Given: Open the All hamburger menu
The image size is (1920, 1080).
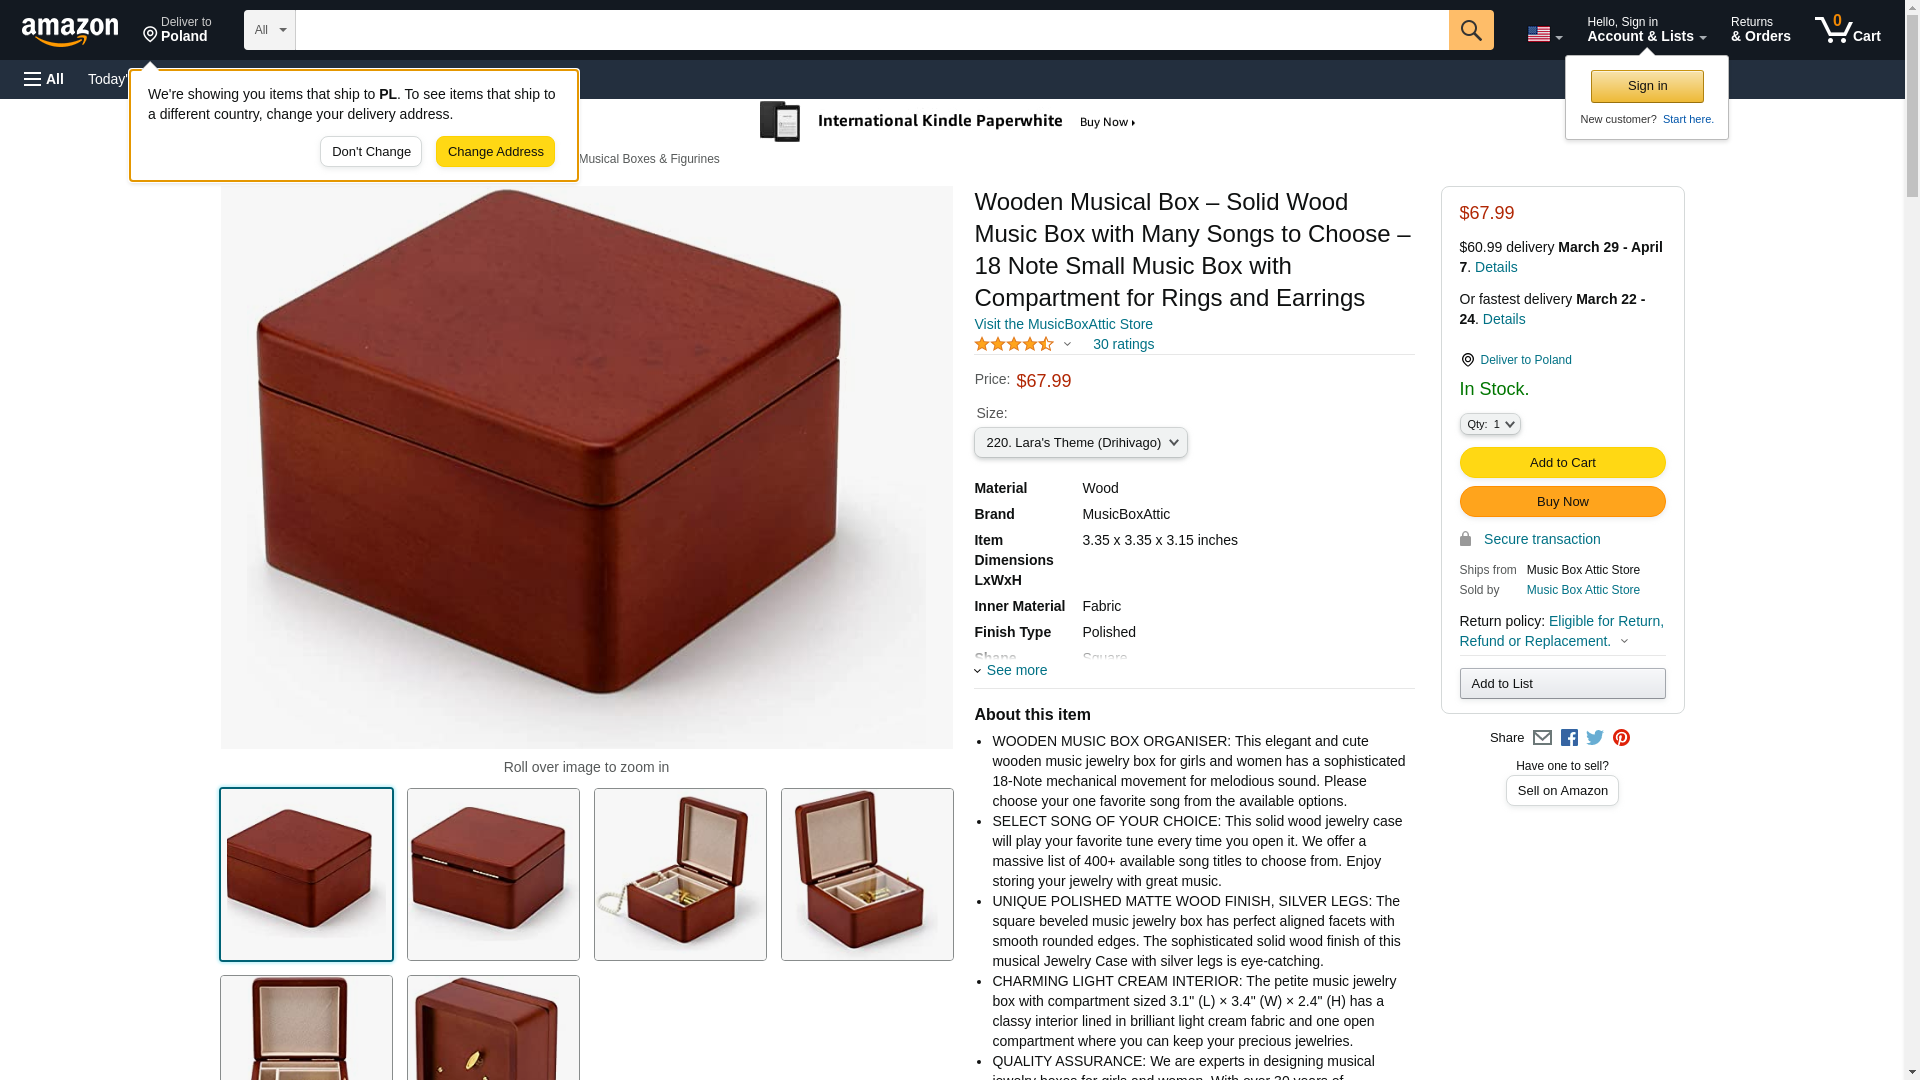Looking at the screenshot, I should coord(44,79).
